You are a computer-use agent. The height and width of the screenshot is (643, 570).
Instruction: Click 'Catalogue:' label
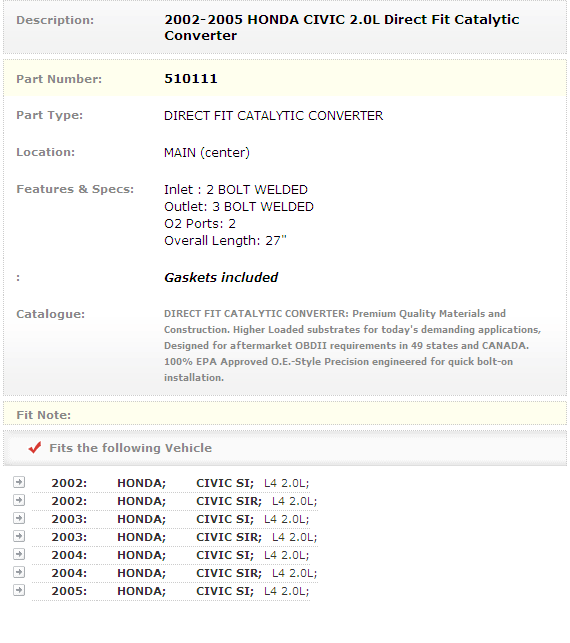click(x=50, y=314)
